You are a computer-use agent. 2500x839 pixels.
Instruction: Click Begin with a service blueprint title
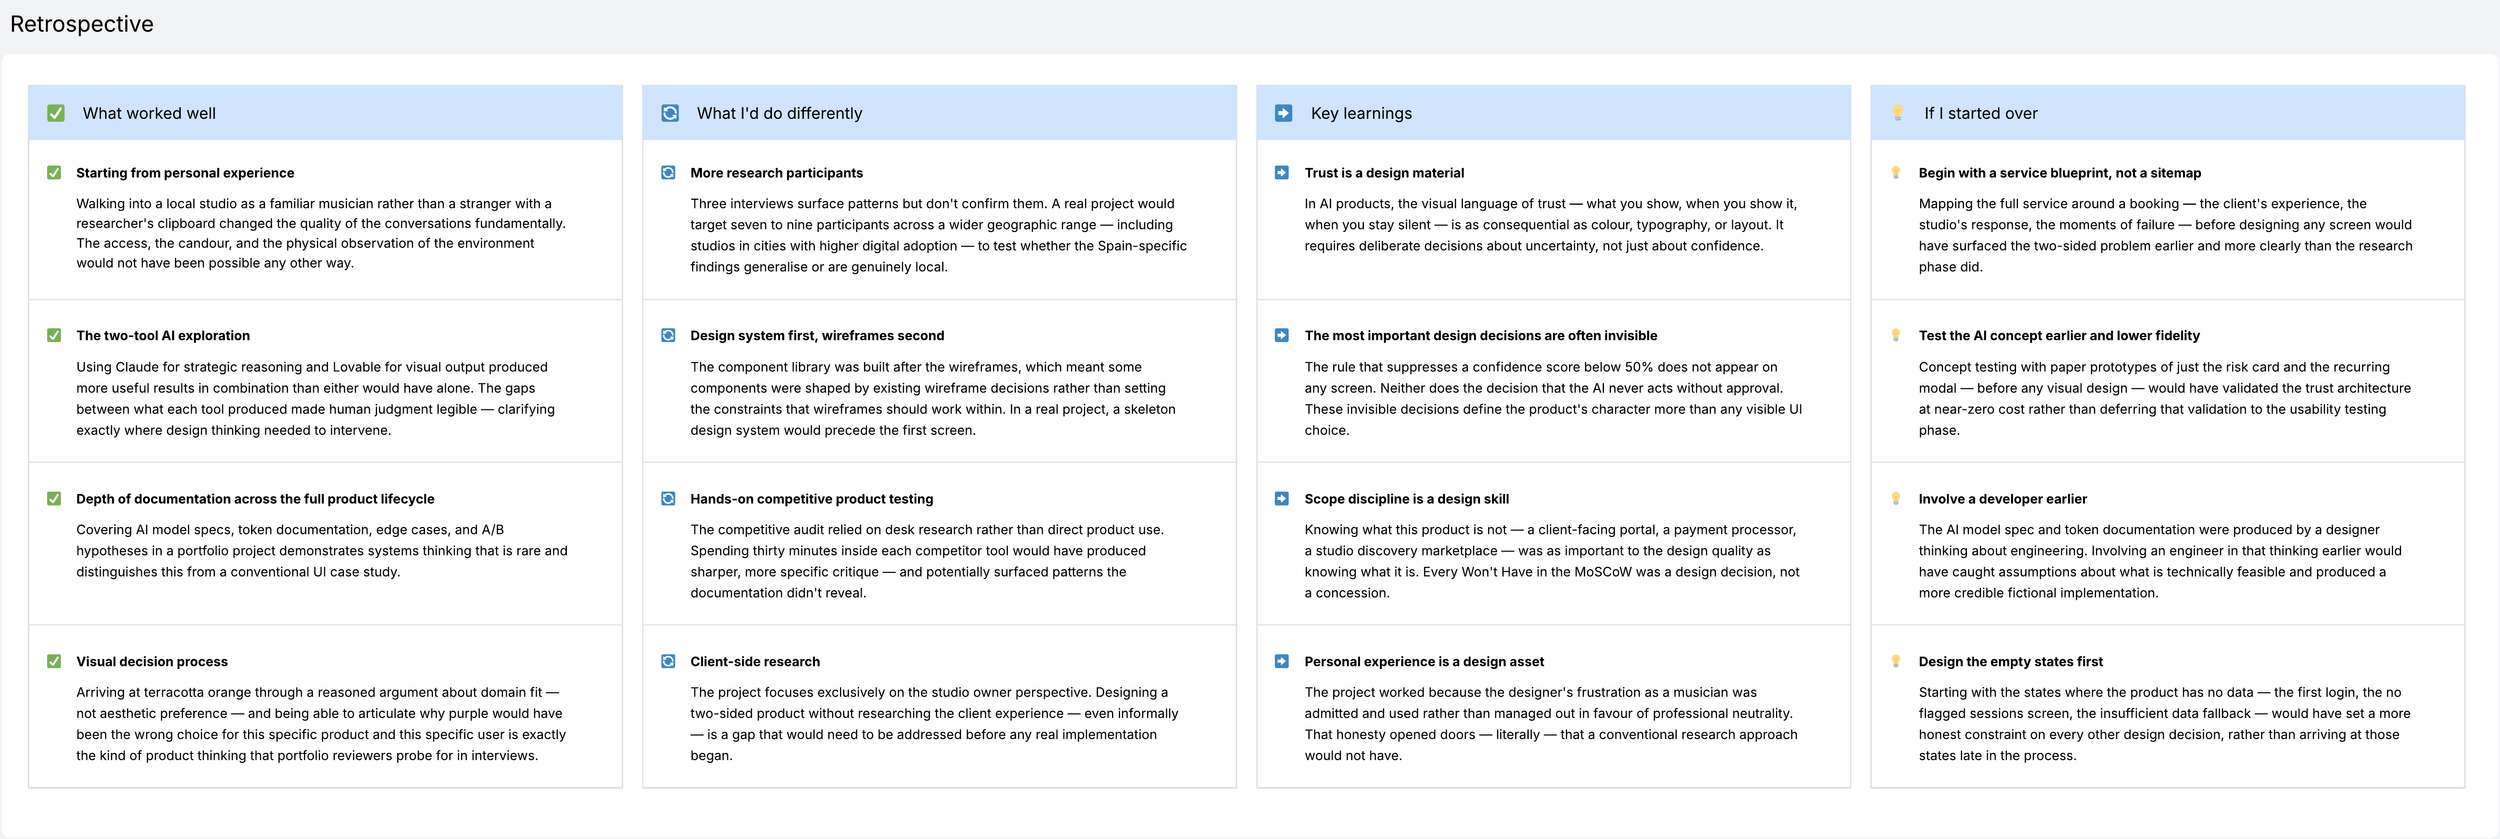(x=2059, y=173)
